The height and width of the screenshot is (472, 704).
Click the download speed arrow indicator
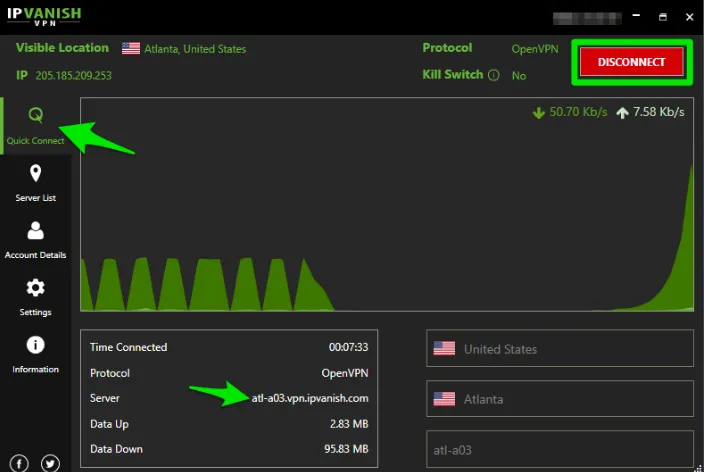(x=539, y=113)
